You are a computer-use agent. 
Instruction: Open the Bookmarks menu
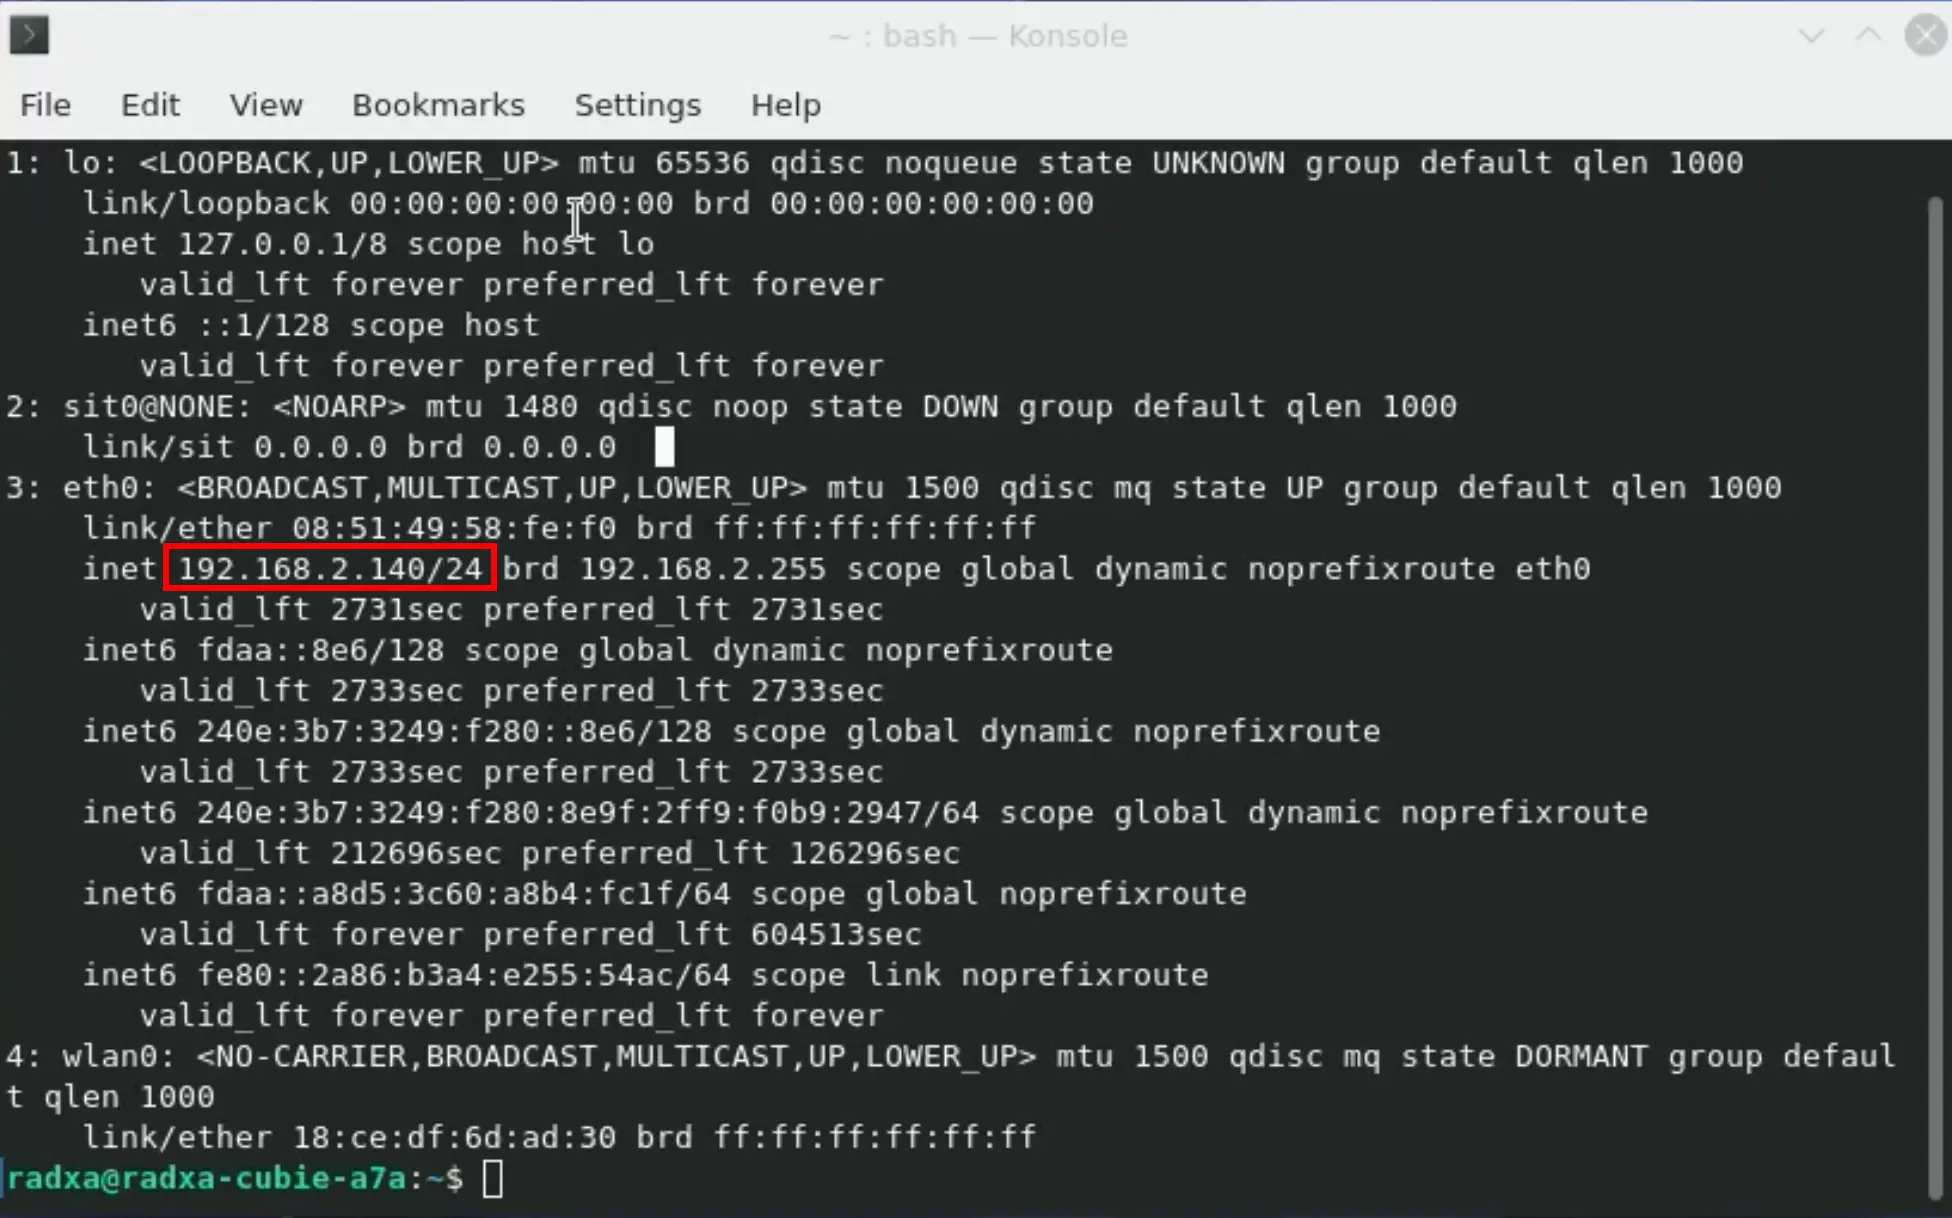point(439,105)
